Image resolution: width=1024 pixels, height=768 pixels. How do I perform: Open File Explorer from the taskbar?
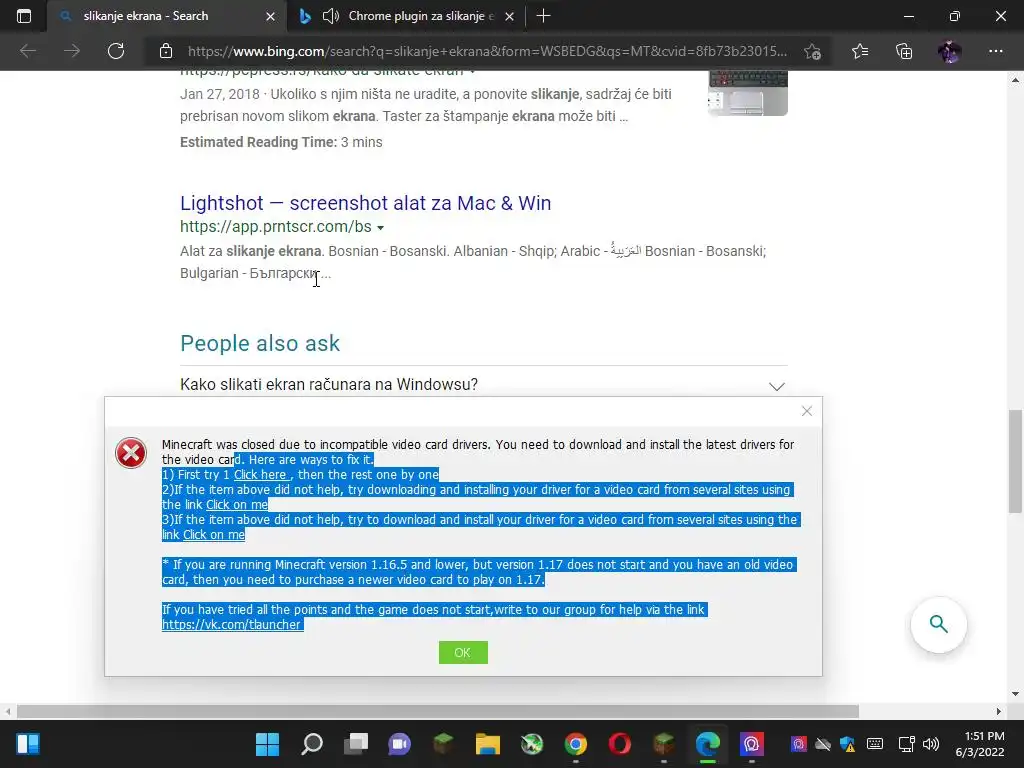pyautogui.click(x=488, y=744)
